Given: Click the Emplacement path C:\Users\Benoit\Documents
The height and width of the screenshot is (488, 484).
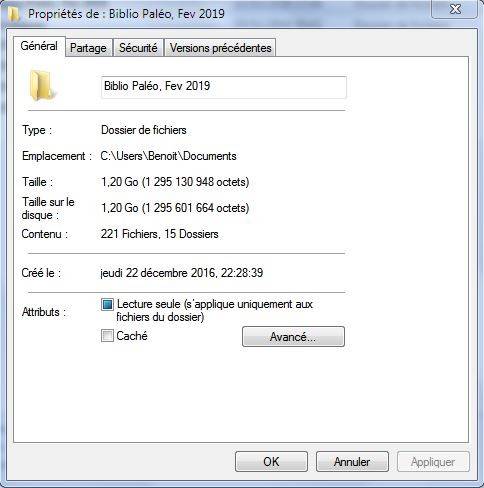Looking at the screenshot, I should coord(169,156).
